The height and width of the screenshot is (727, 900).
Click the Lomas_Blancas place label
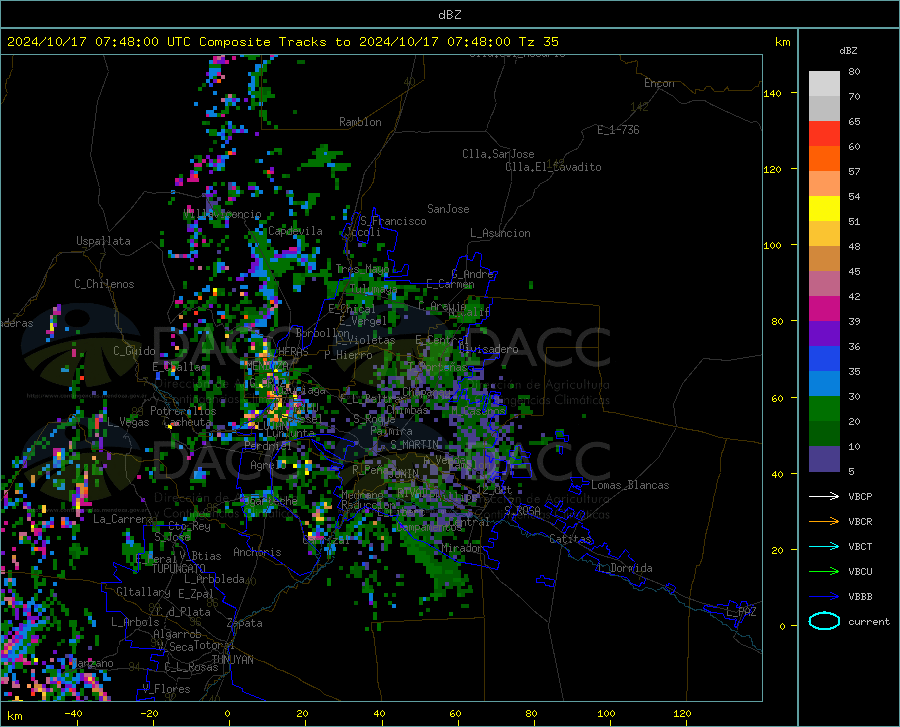pyautogui.click(x=630, y=485)
